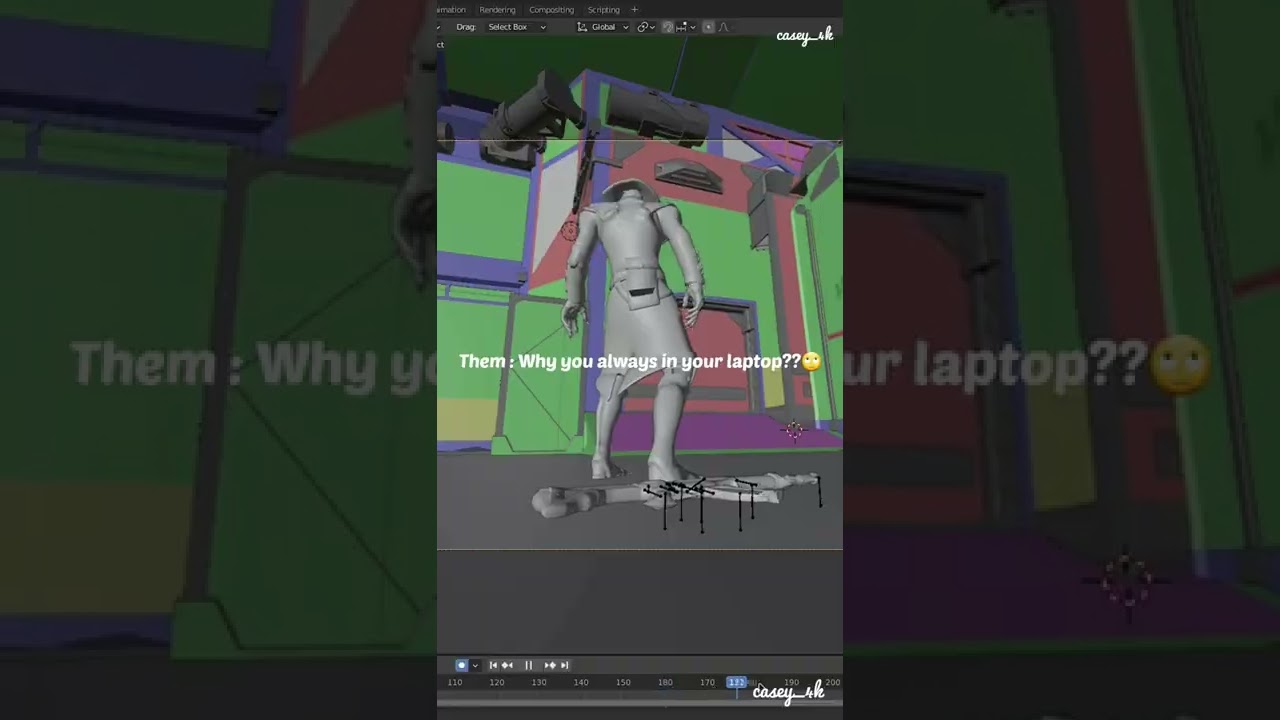
Task: Open the Global transform orientation dropdown
Action: (x=604, y=27)
